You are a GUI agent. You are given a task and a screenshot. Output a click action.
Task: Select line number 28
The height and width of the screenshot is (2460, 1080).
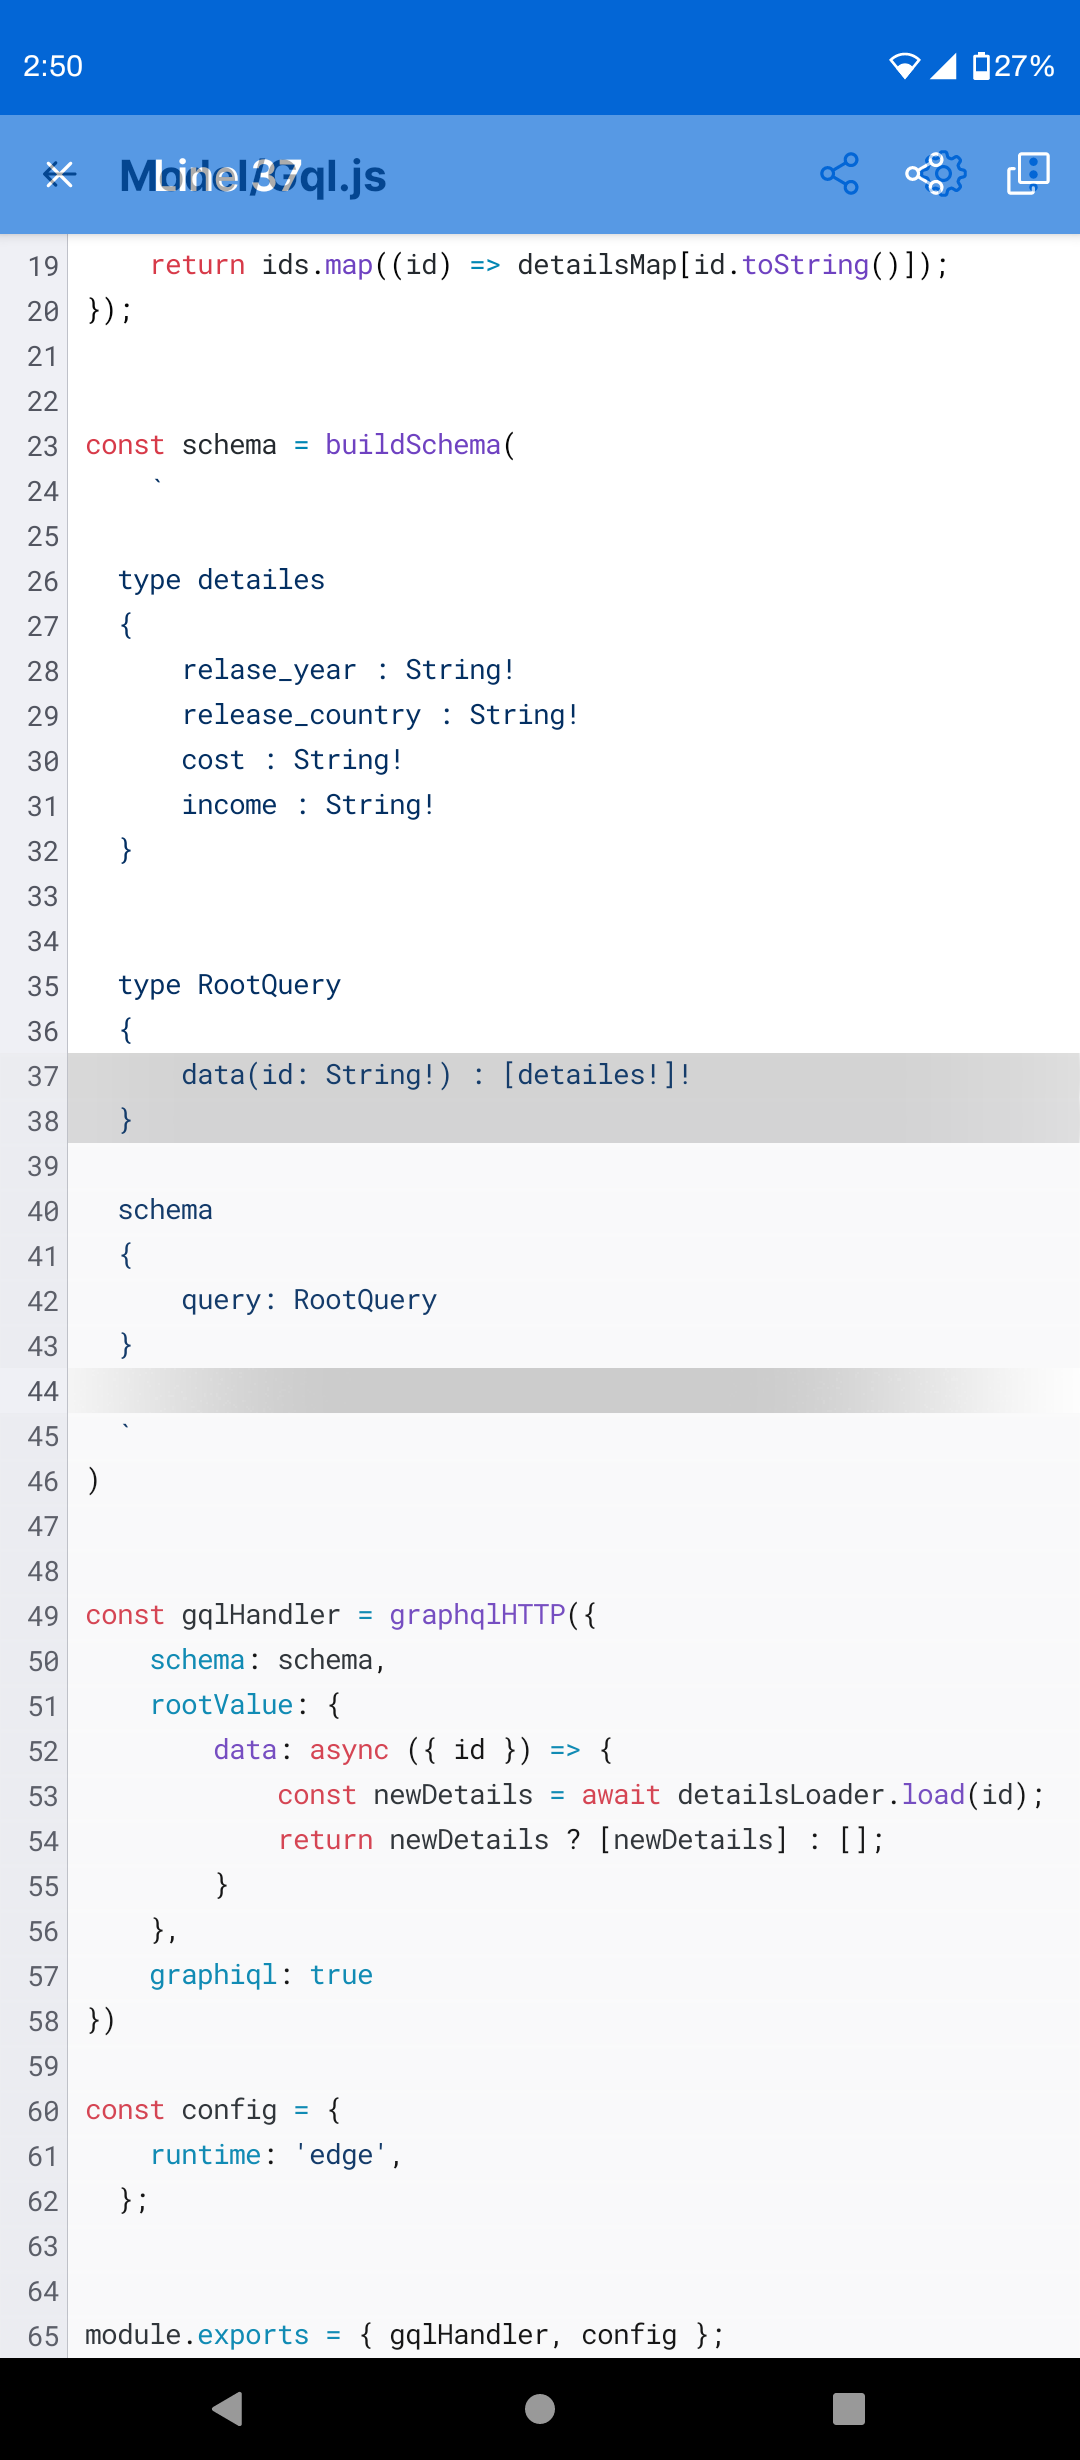(43, 671)
